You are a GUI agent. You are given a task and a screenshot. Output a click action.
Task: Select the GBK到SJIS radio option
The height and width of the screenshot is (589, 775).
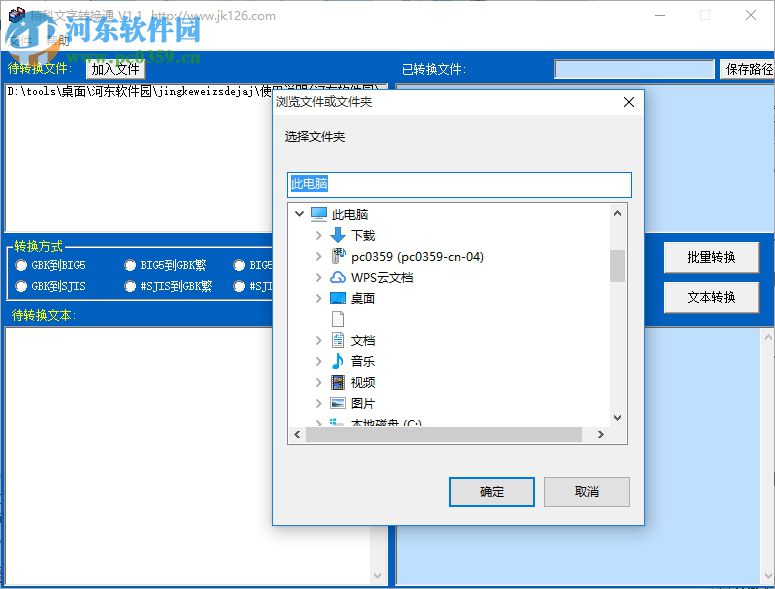(21, 286)
